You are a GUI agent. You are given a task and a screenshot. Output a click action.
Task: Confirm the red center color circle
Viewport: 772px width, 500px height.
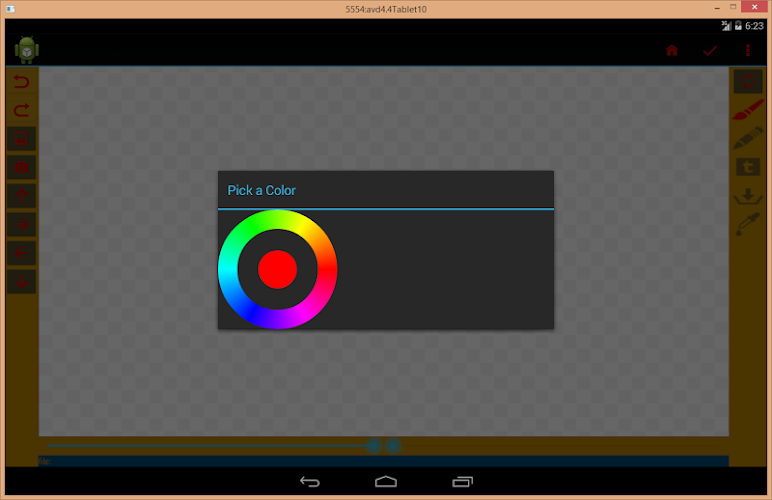[277, 269]
